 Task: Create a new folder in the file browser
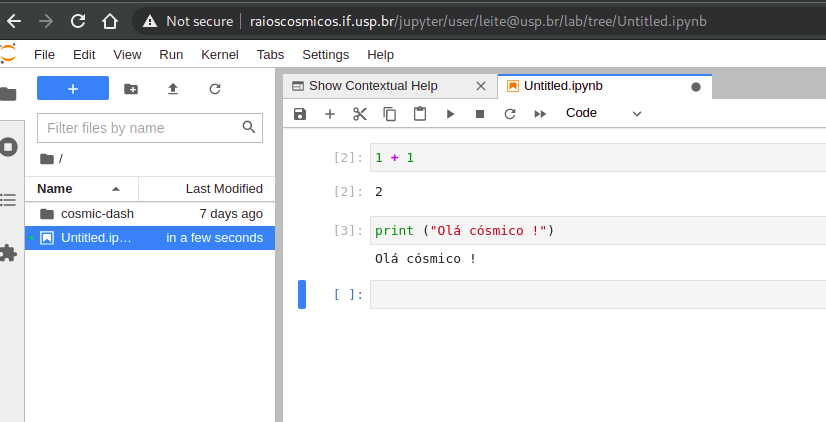coord(131,89)
